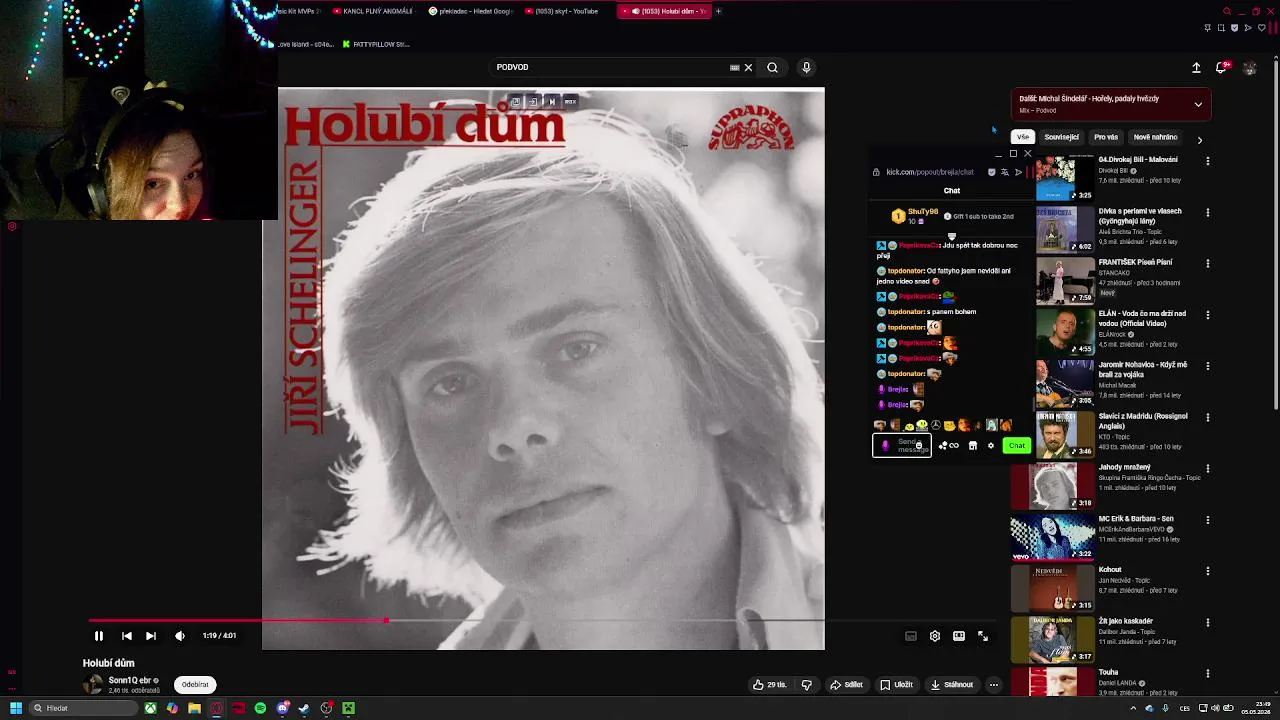Open more actions three-dot menu under video
The width and height of the screenshot is (1280, 720).
[x=993, y=685]
